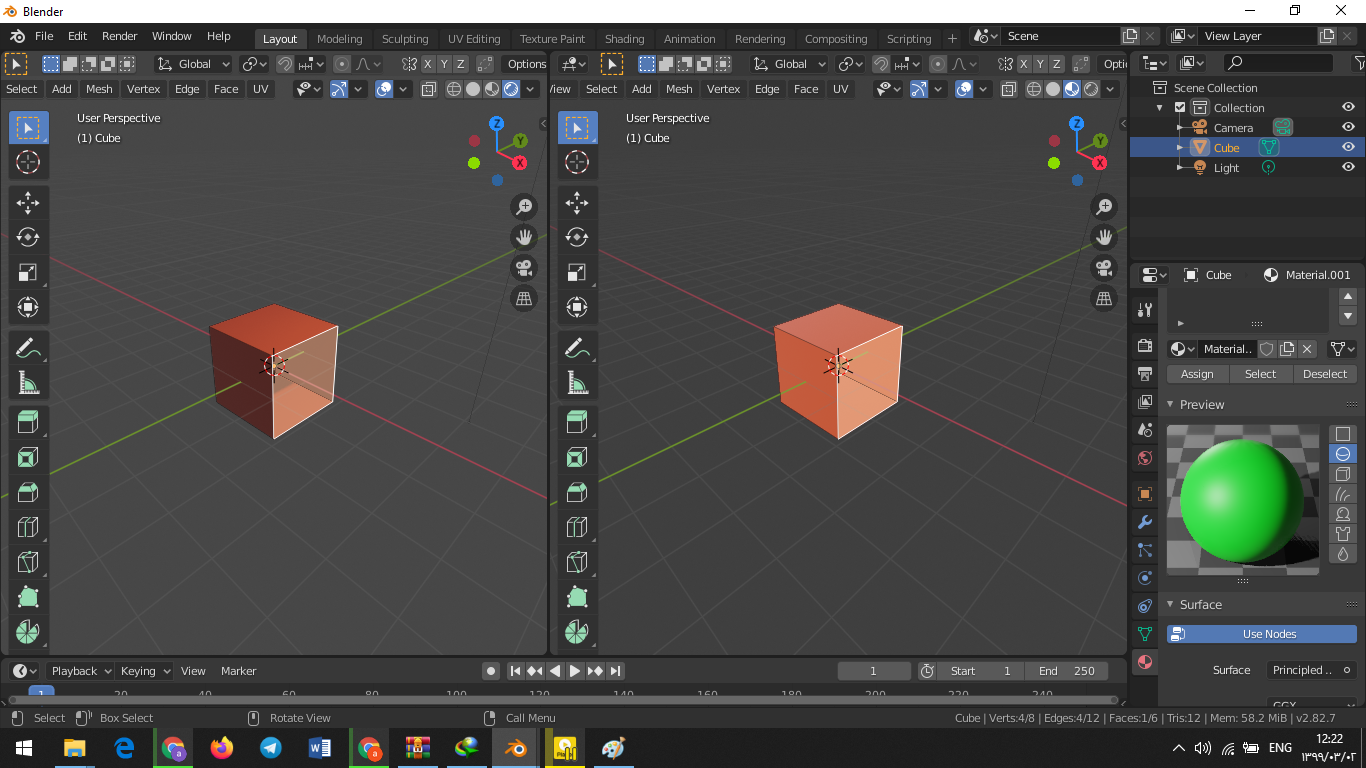Select the Knife tool in left viewport
Screen dimensions: 1366x768
pyautogui.click(x=28, y=562)
